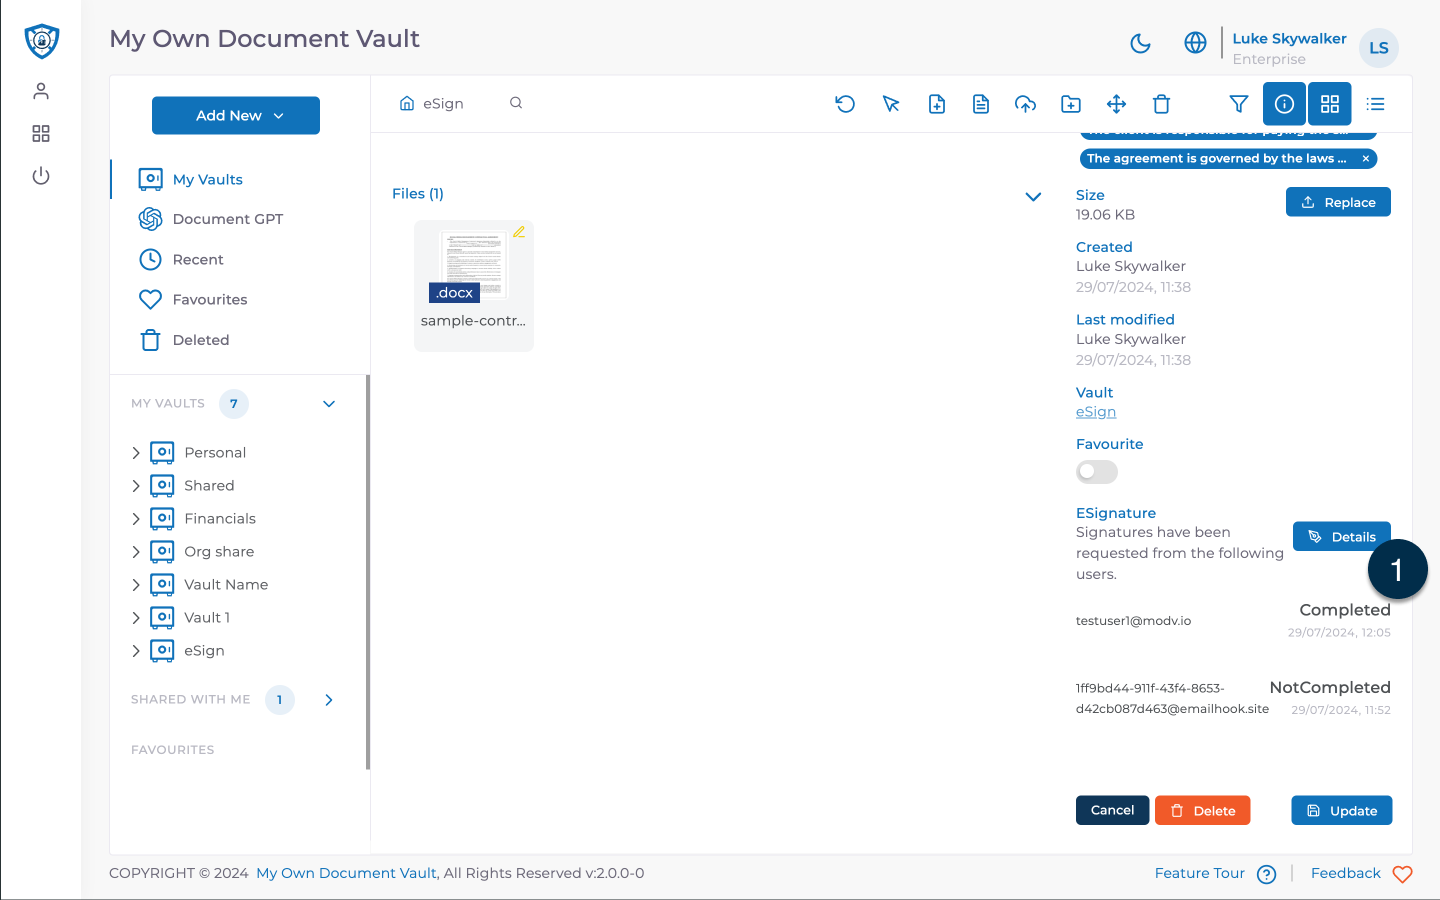Image resolution: width=1440 pixels, height=900 pixels.
Task: Select the Org share vault name
Action: click(219, 552)
